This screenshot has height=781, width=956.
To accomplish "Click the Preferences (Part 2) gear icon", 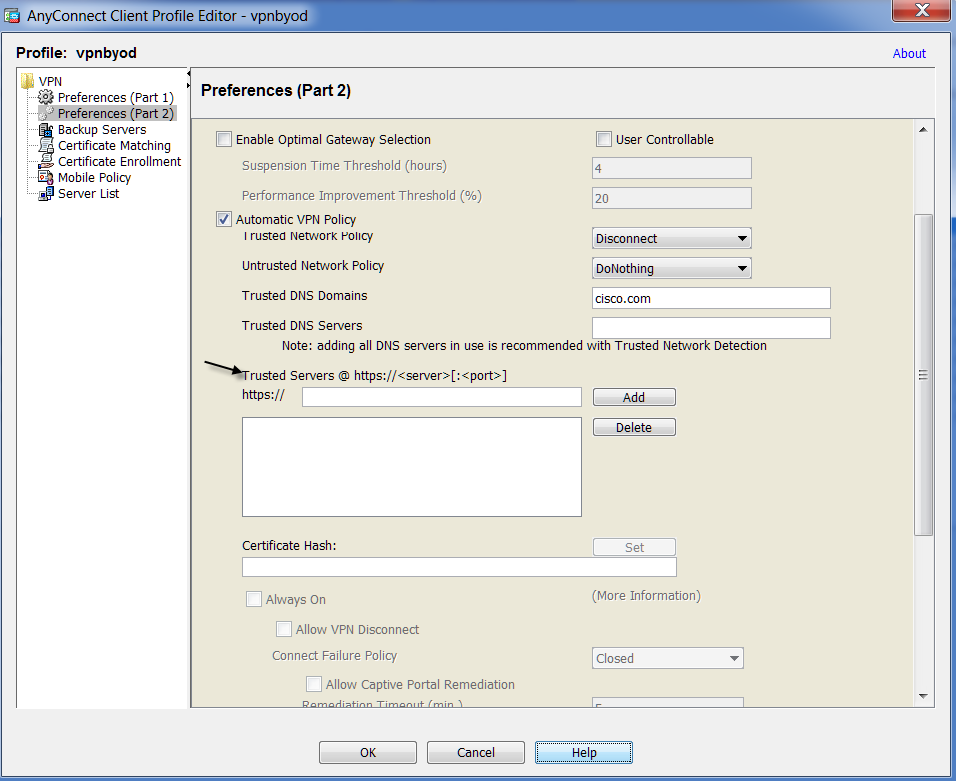I will pos(46,113).
